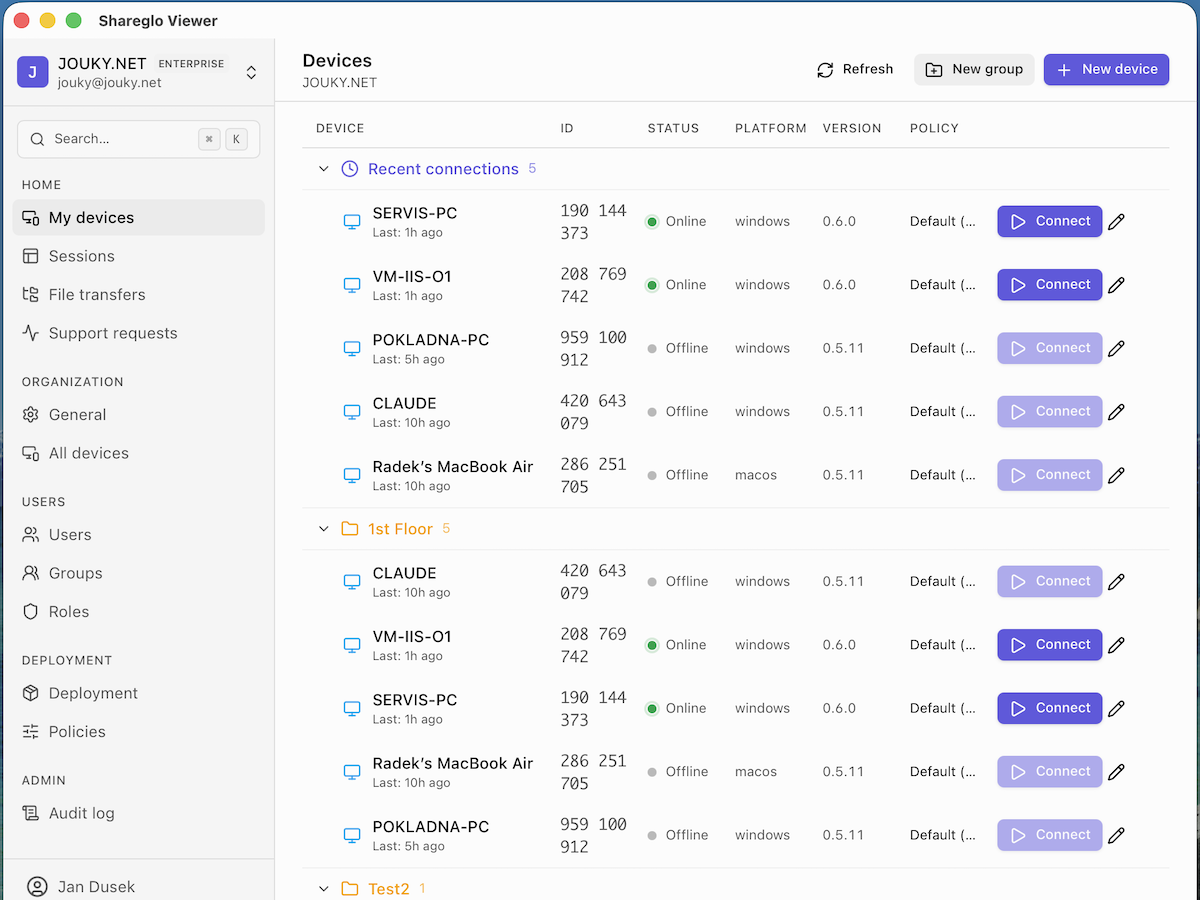The height and width of the screenshot is (900, 1200).
Task: Click version 0.6.0 of VM-IIS-O1 in 1st Floor
Action: (x=839, y=645)
